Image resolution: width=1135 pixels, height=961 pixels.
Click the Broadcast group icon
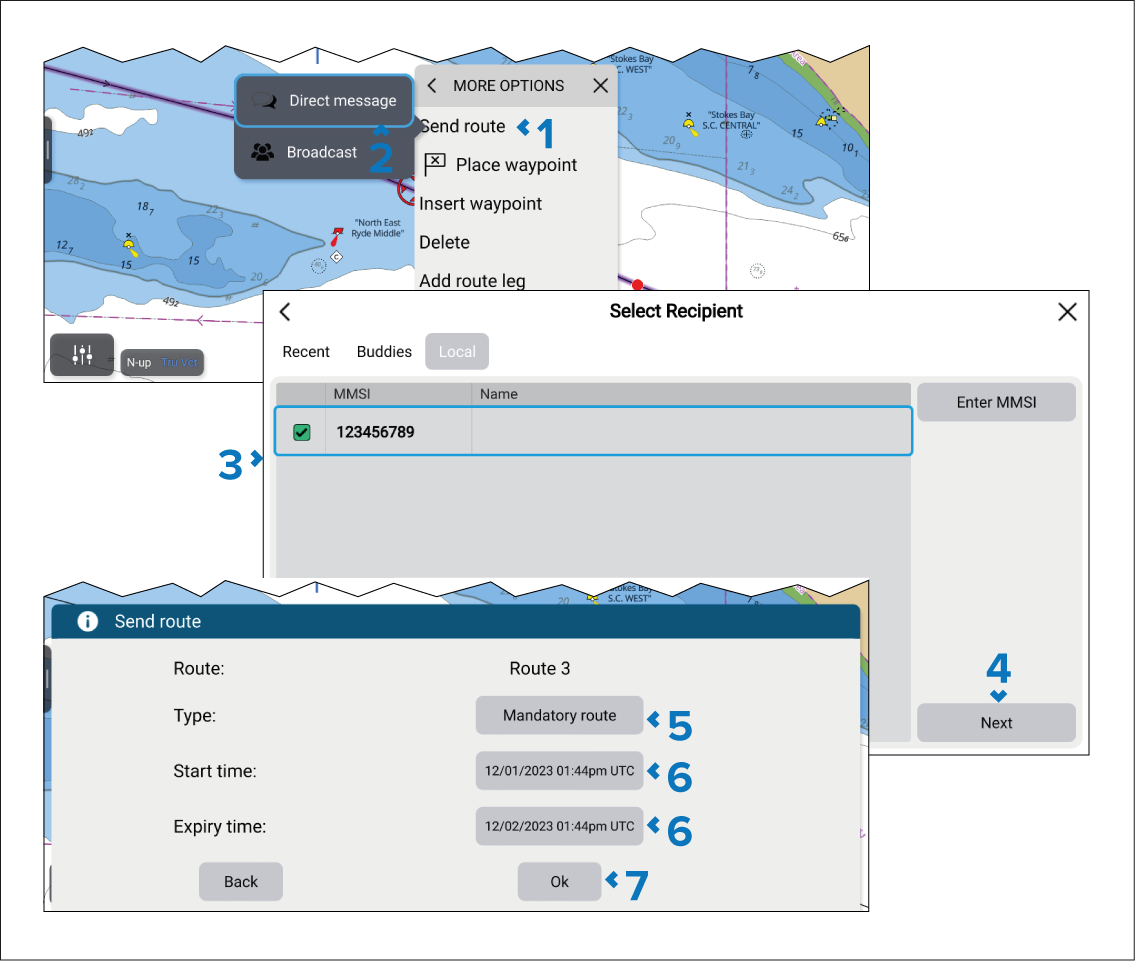262,153
